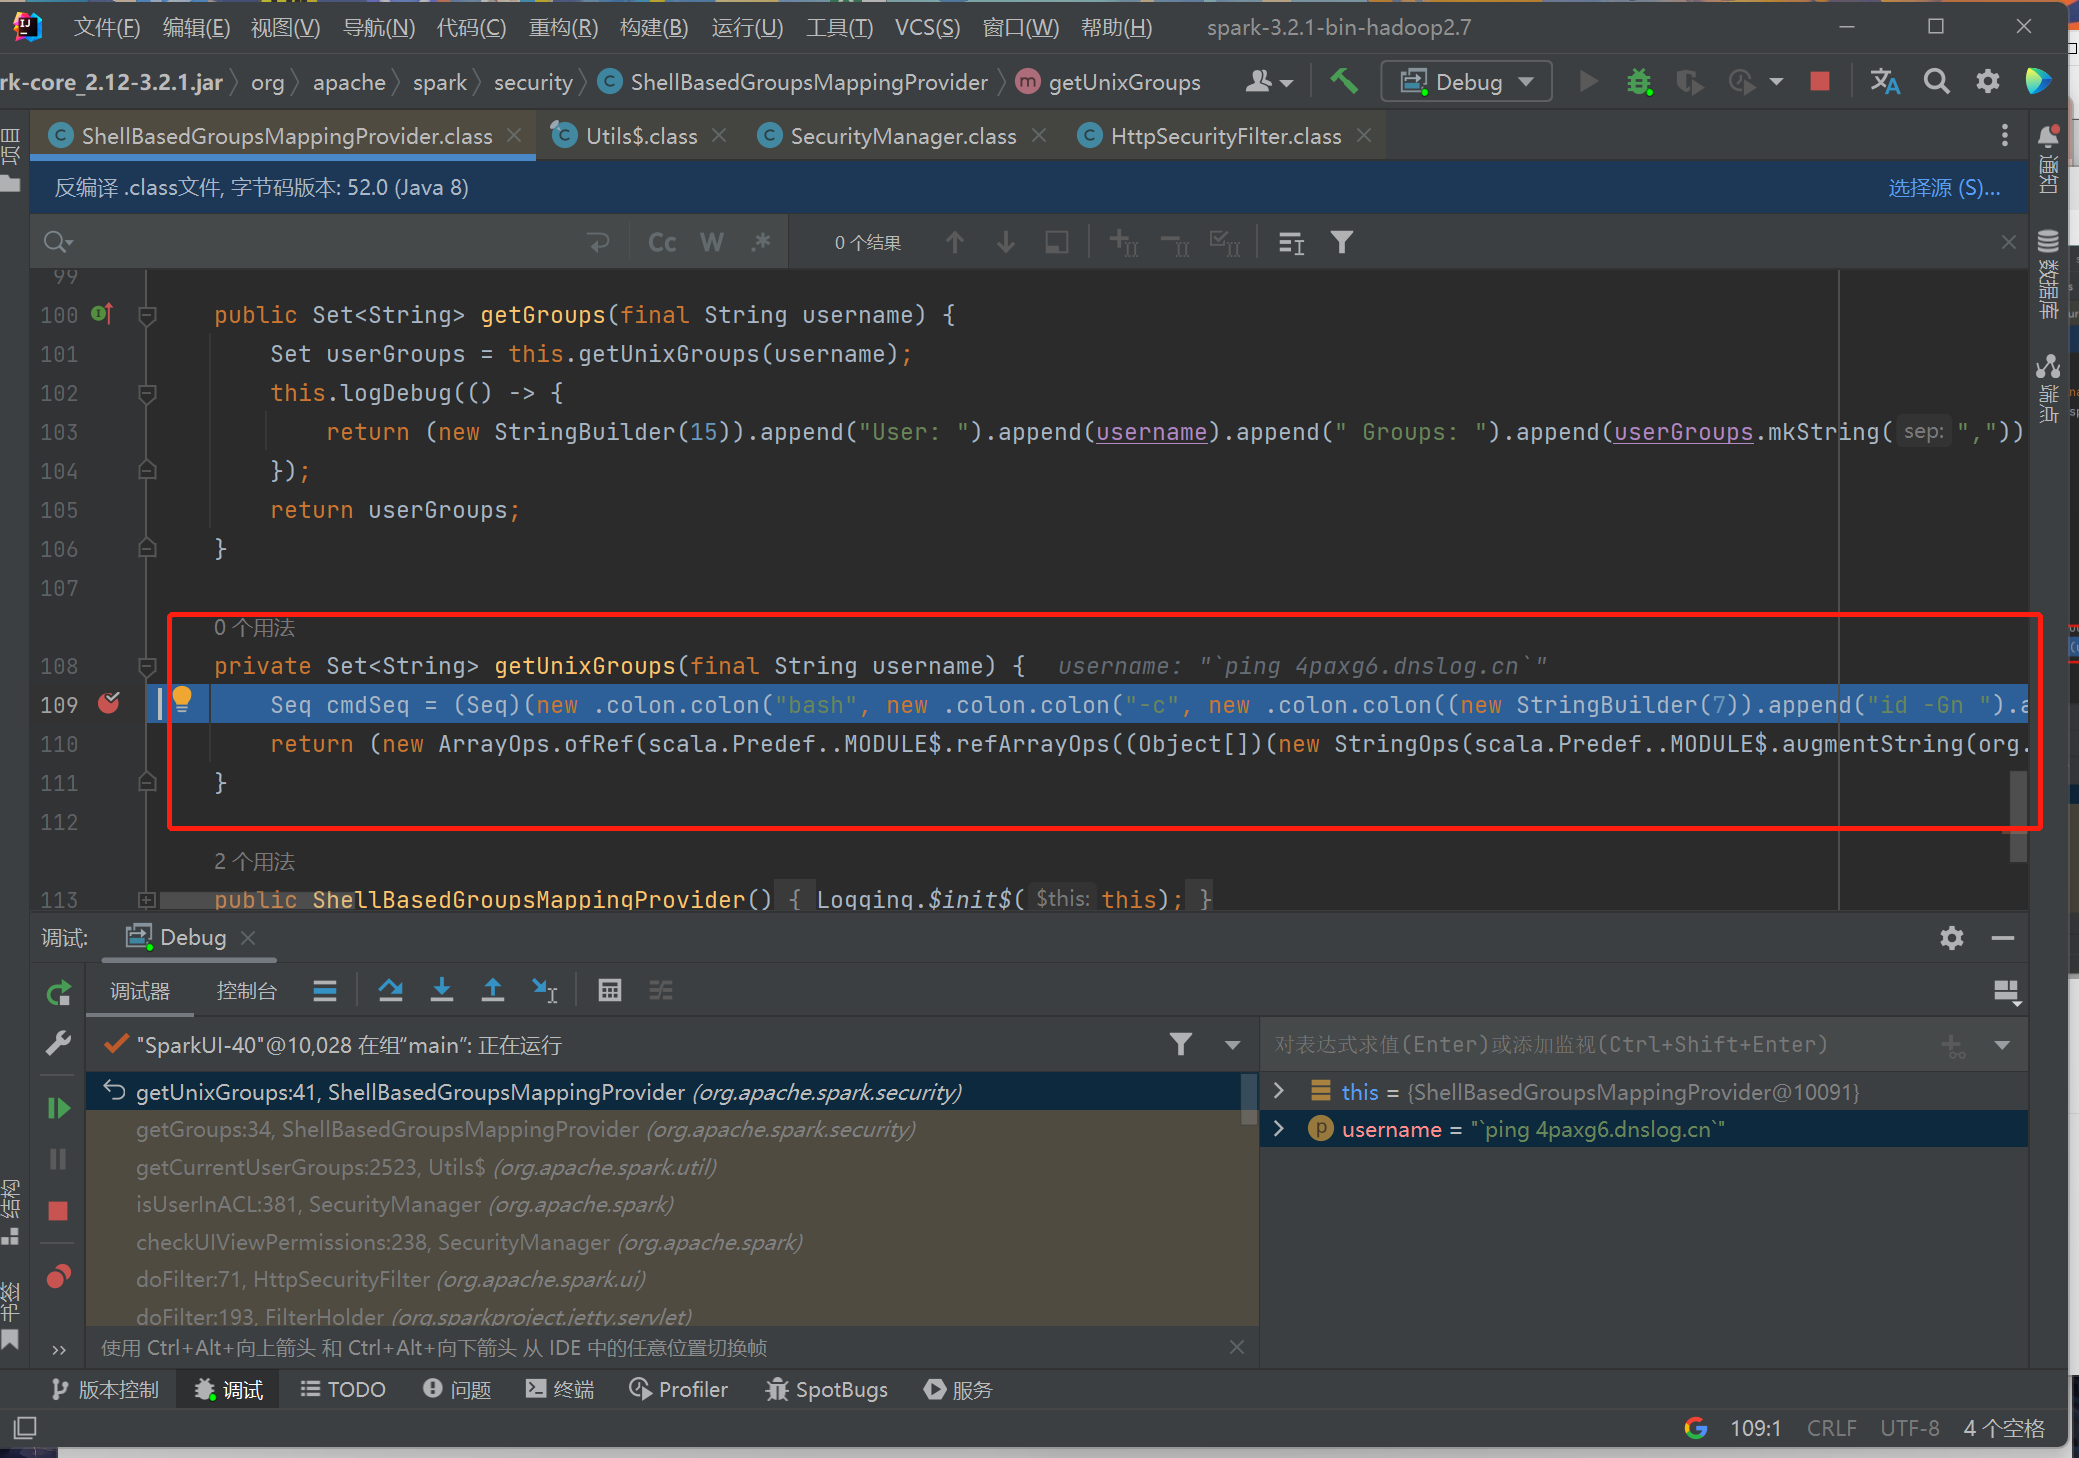2079x1458 pixels.
Task: Click the green hammer Build icon
Action: pyautogui.click(x=1343, y=81)
